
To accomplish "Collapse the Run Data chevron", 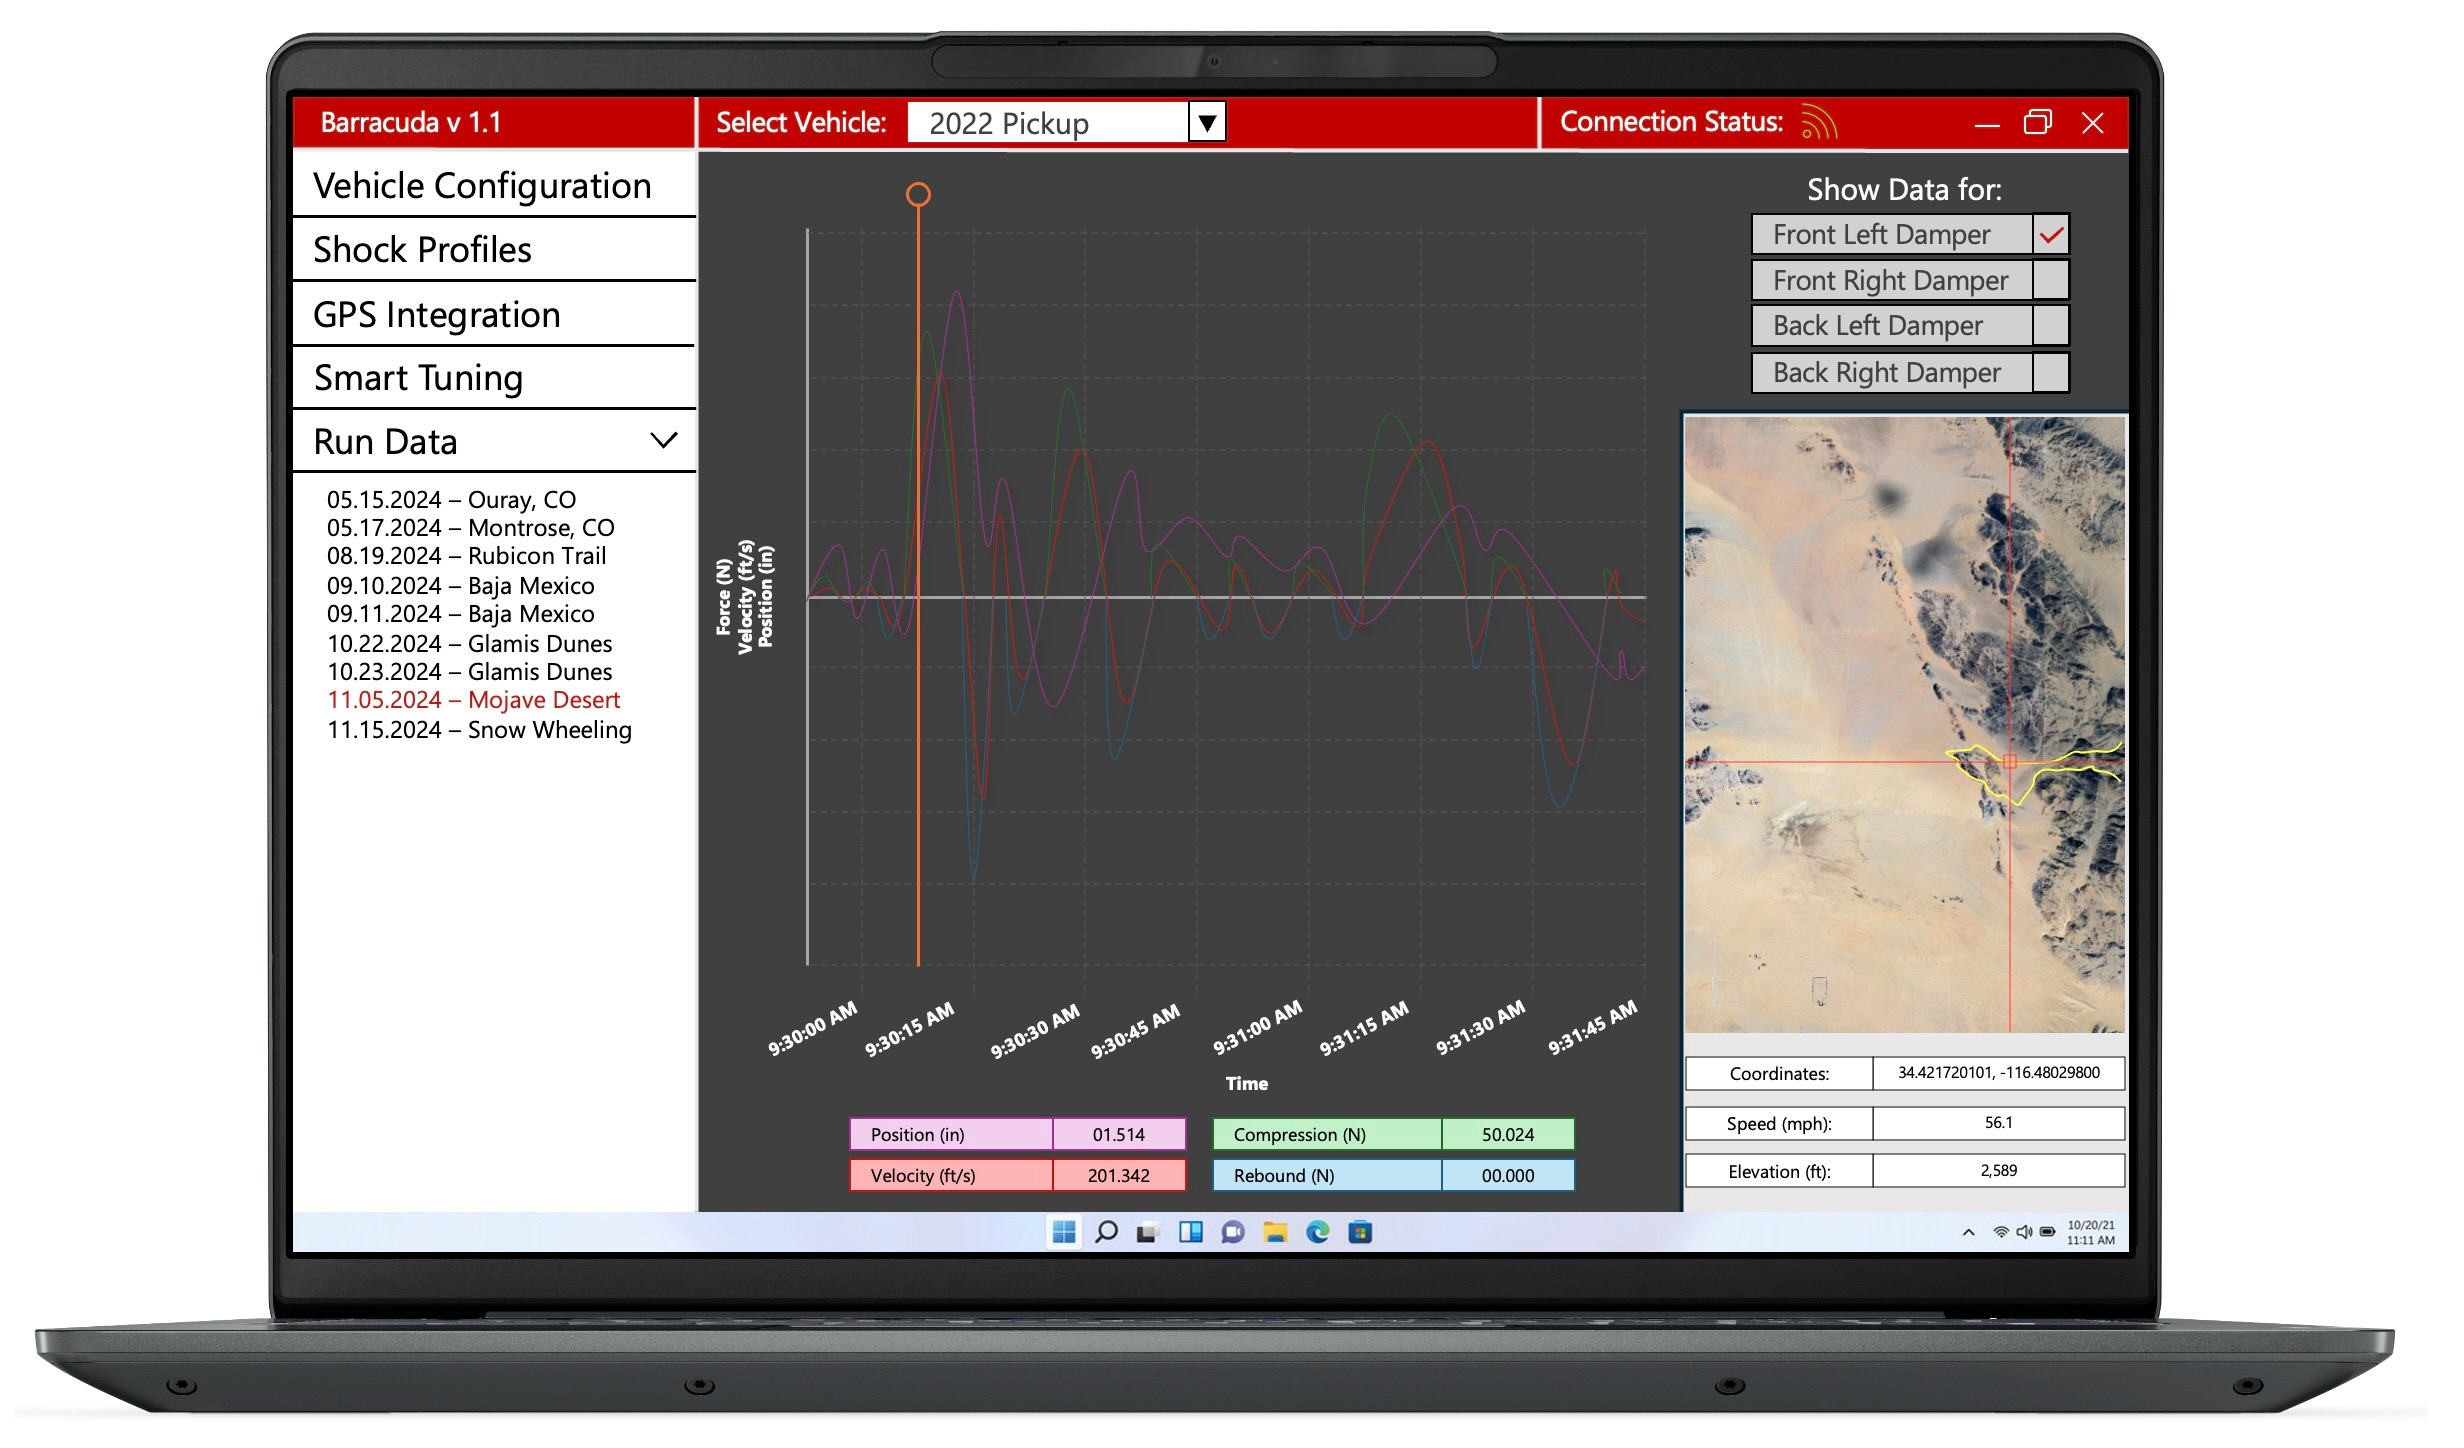I will pos(664,441).
